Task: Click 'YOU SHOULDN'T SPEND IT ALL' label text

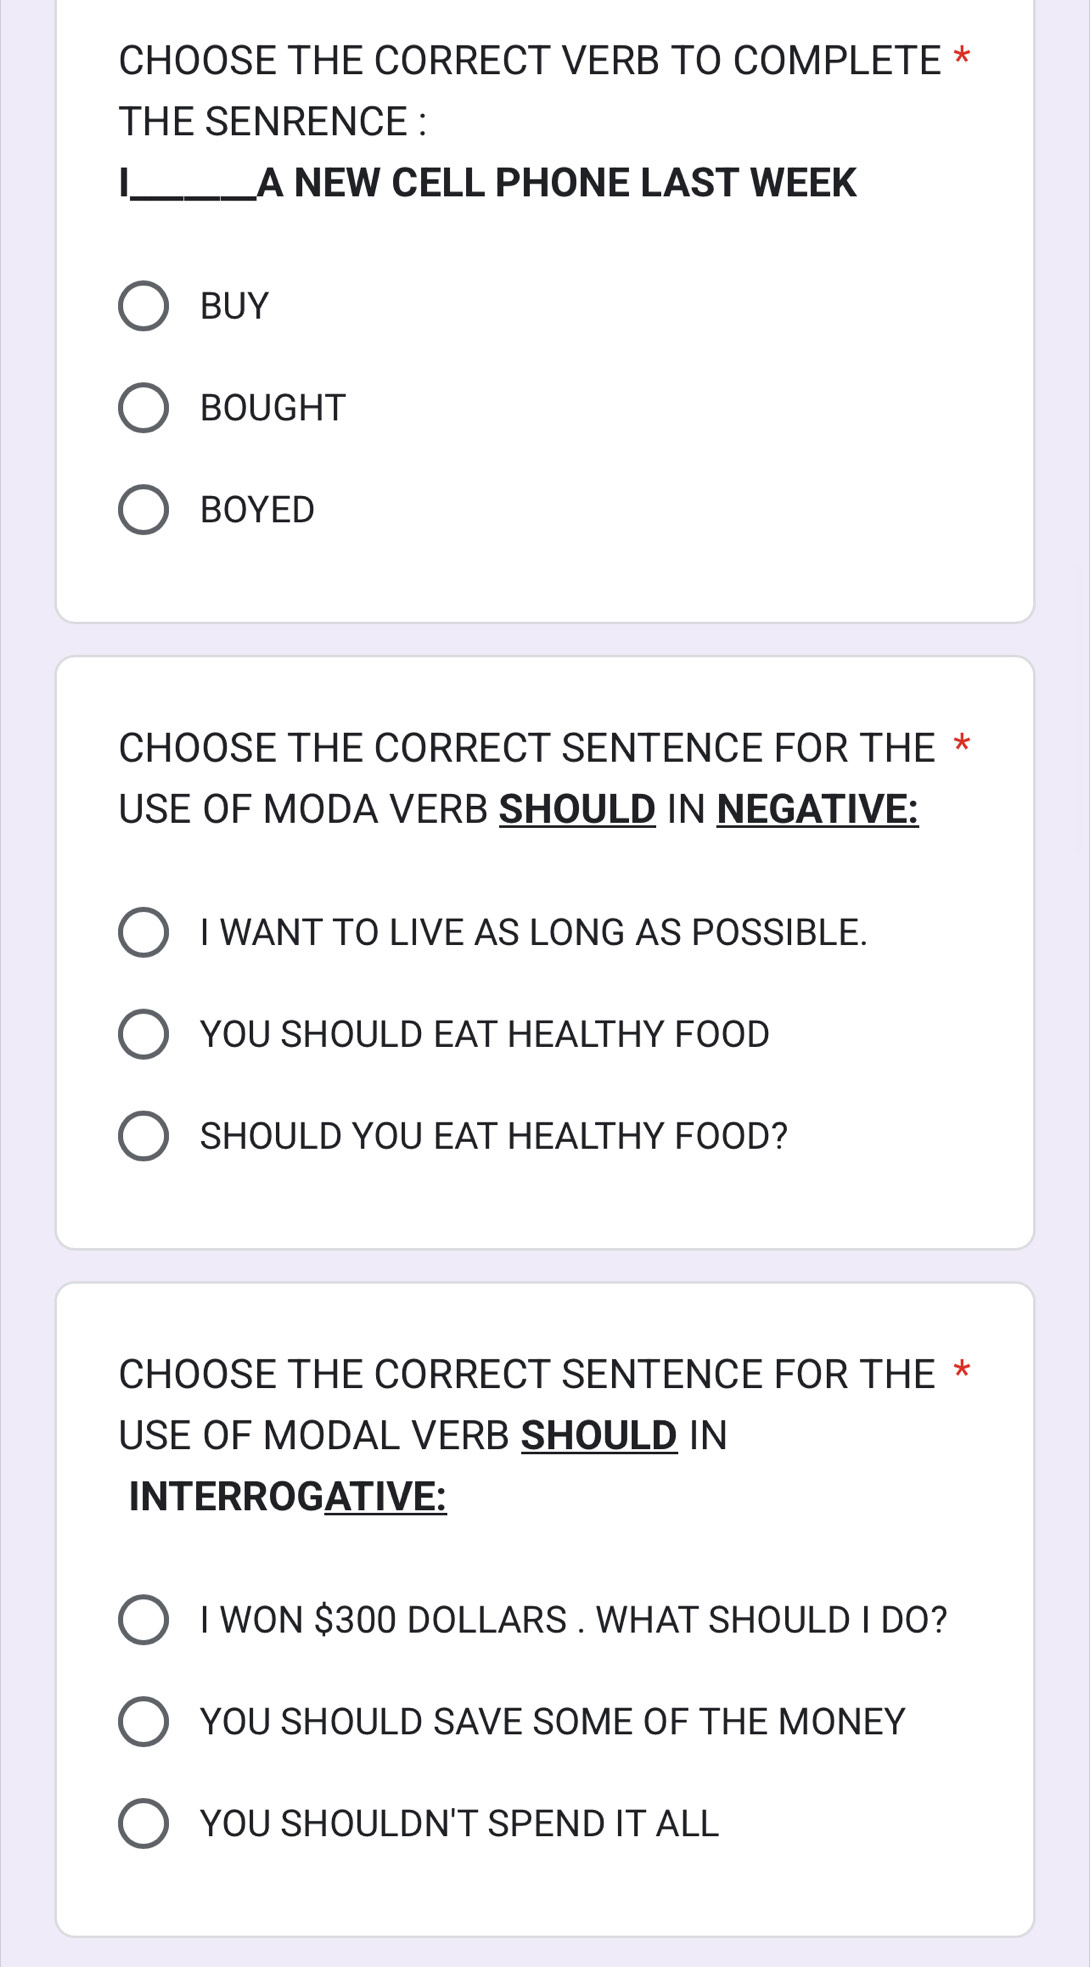Action: (459, 1824)
